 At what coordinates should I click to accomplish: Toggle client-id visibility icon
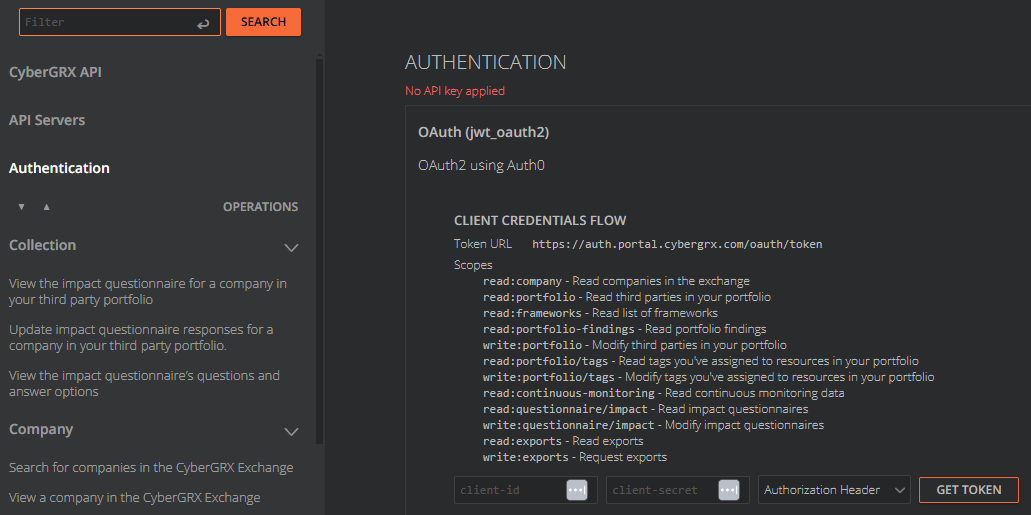[577, 490]
